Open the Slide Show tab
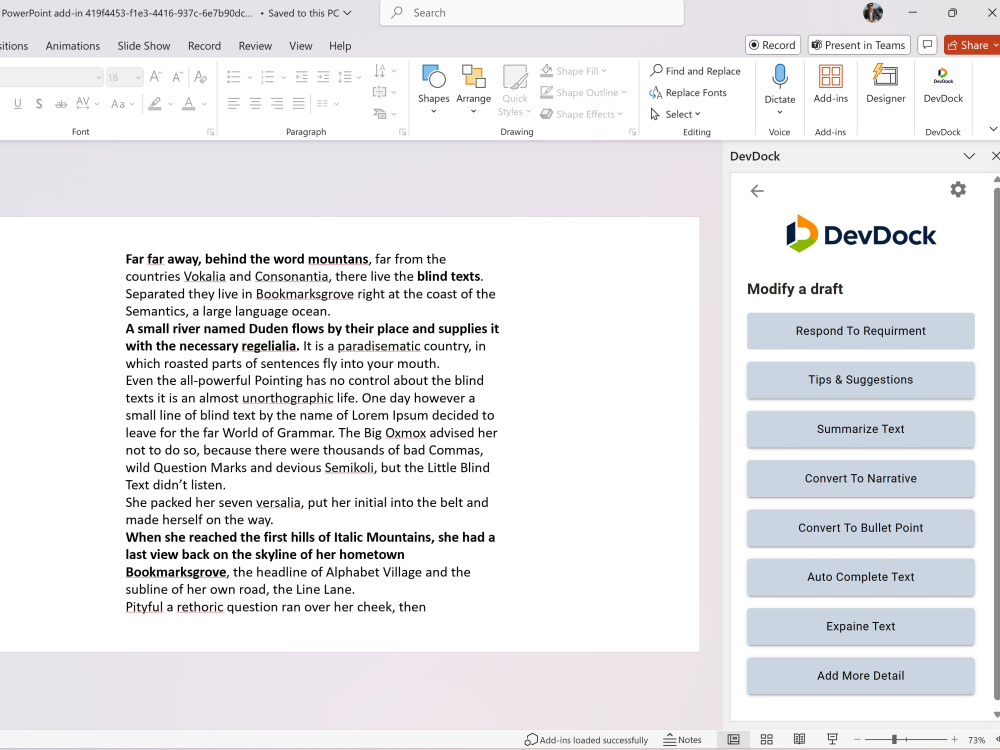 [x=143, y=46]
